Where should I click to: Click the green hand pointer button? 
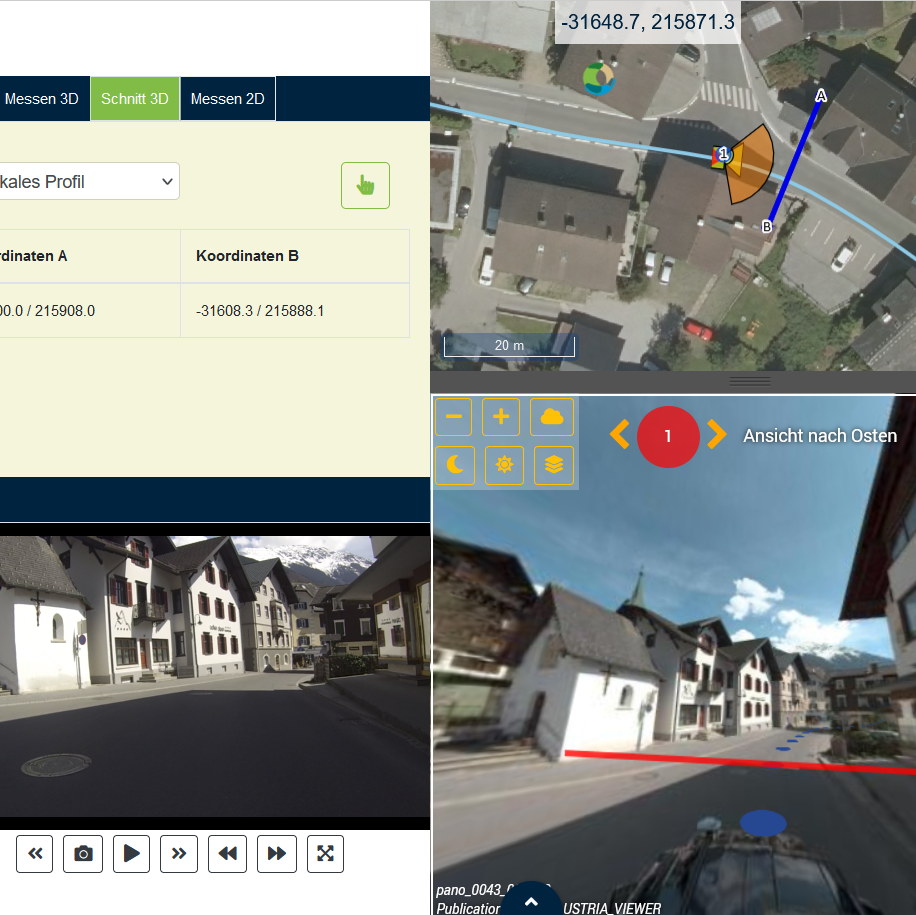(365, 186)
